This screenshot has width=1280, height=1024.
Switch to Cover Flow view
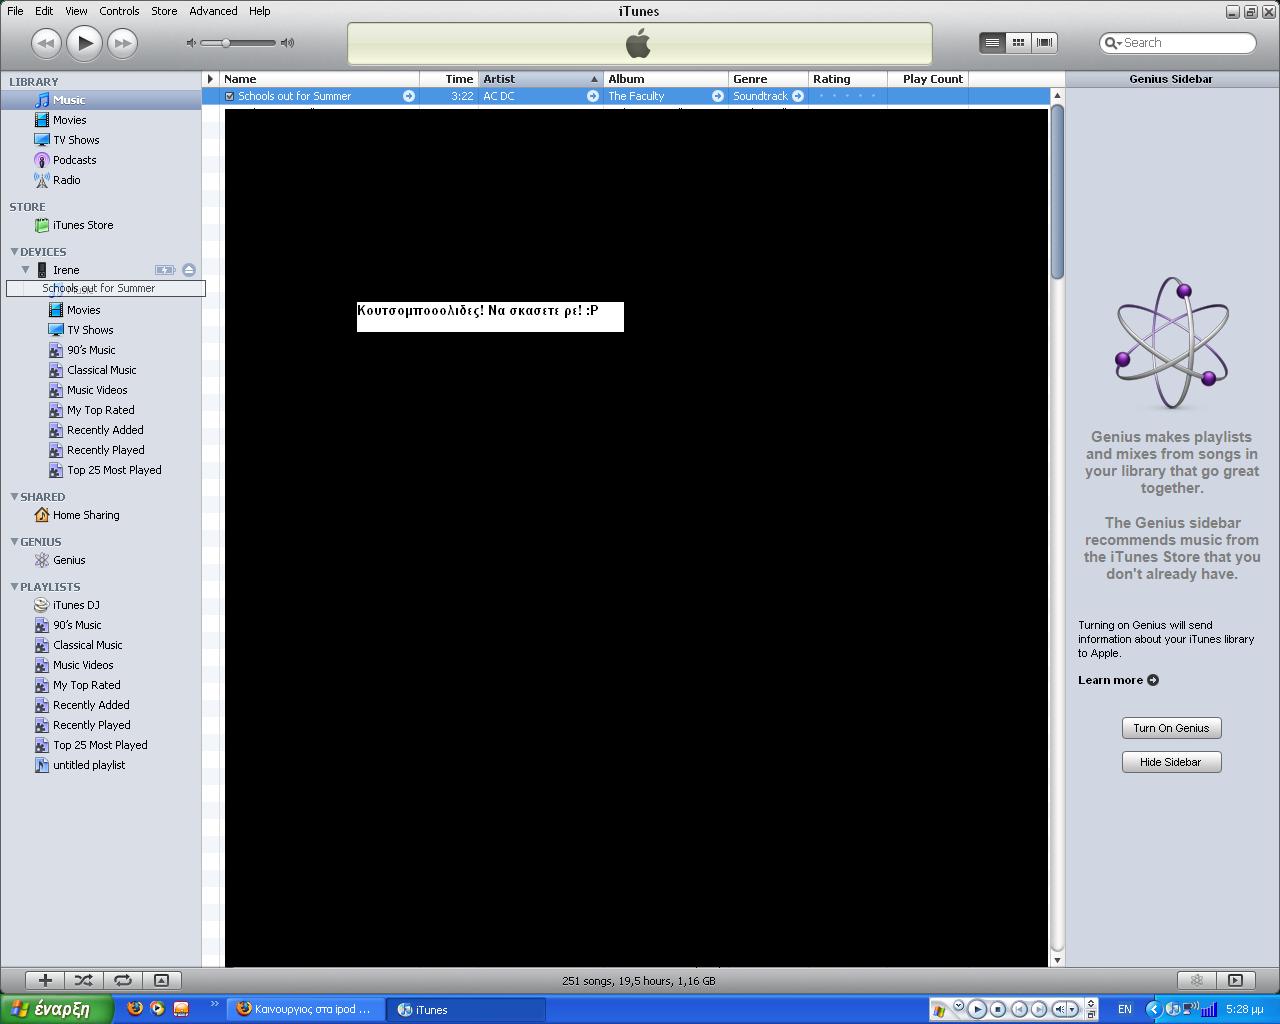point(1044,42)
